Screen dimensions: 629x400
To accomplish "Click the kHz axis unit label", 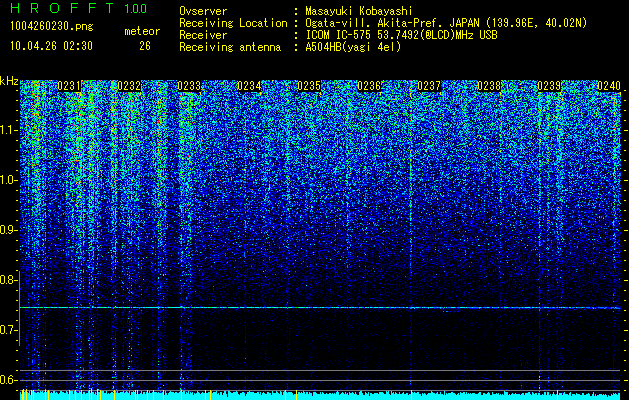I will pos(9,81).
